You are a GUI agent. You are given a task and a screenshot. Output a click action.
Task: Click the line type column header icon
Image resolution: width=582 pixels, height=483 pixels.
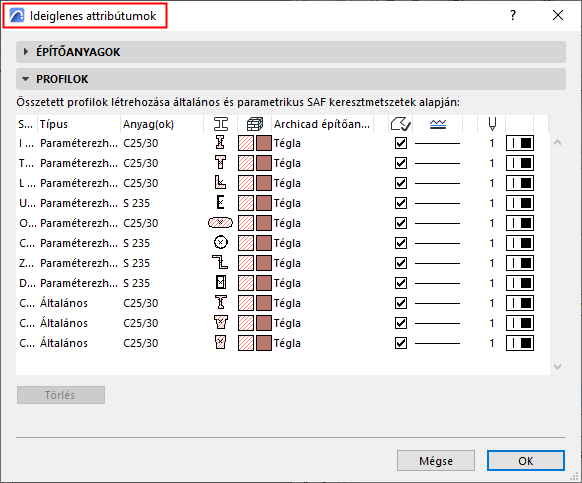click(x=438, y=124)
